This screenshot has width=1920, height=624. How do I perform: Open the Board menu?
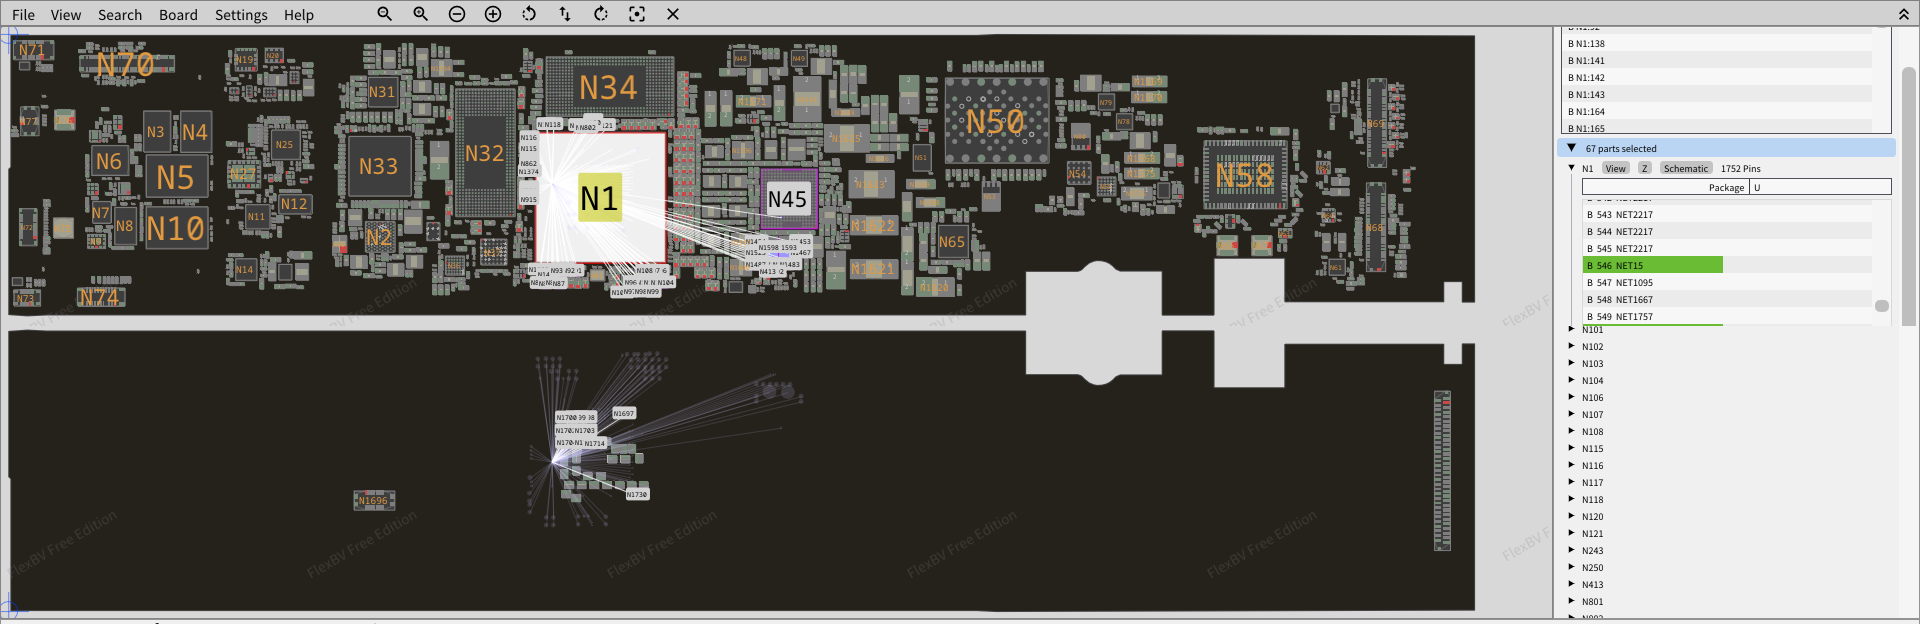coord(178,15)
